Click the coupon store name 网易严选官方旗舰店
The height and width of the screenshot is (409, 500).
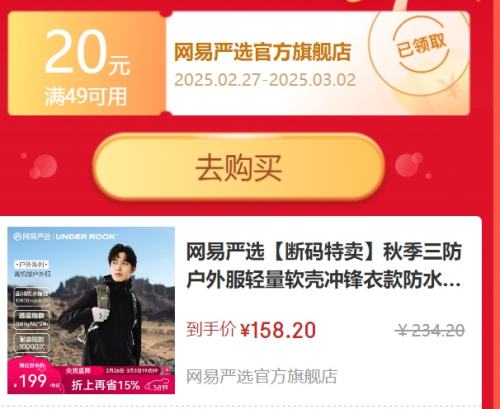pos(262,52)
